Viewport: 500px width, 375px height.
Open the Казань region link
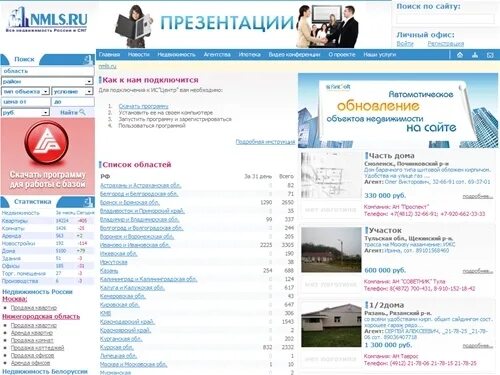point(109,271)
